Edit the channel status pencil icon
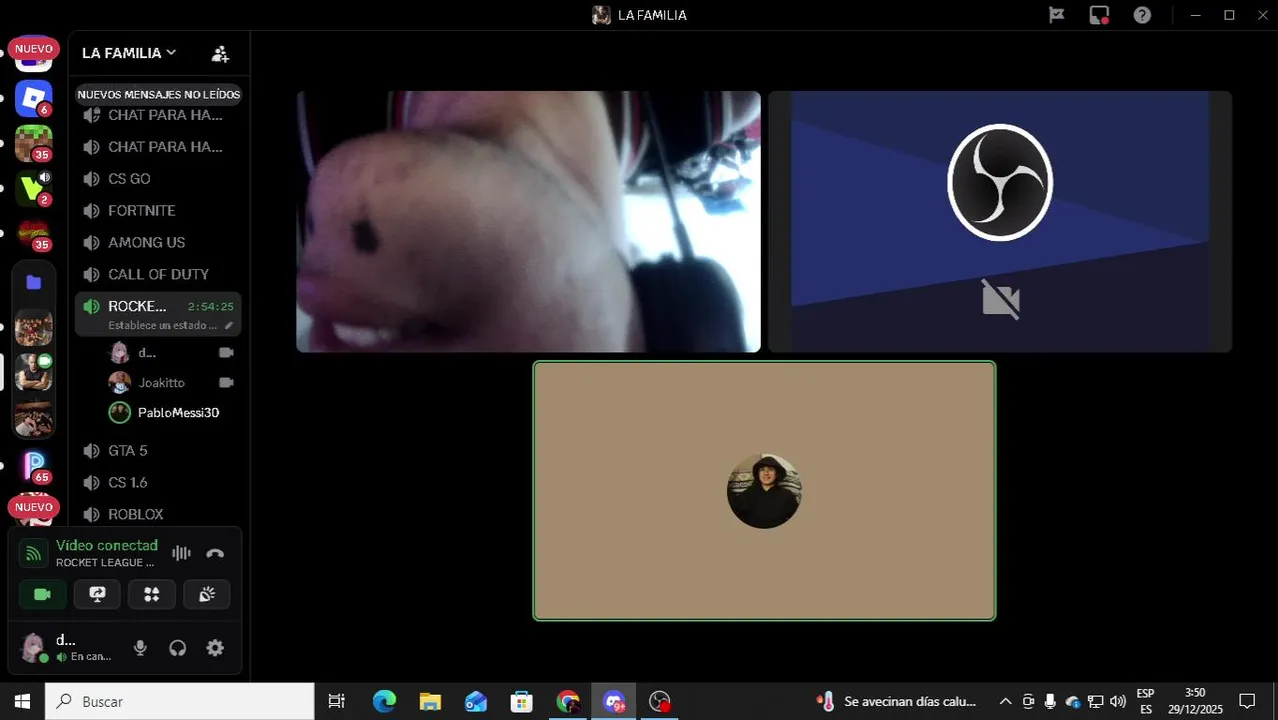The height and width of the screenshot is (720, 1278). [x=229, y=326]
